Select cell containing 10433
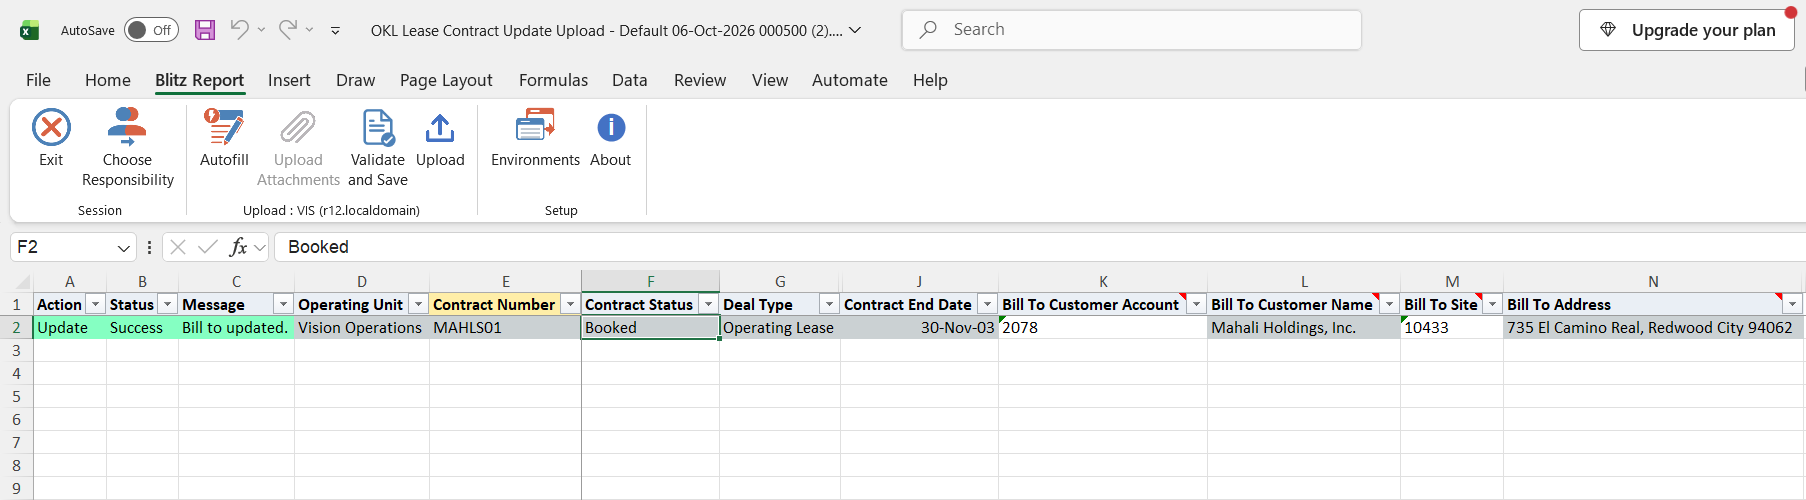 pos(1452,327)
